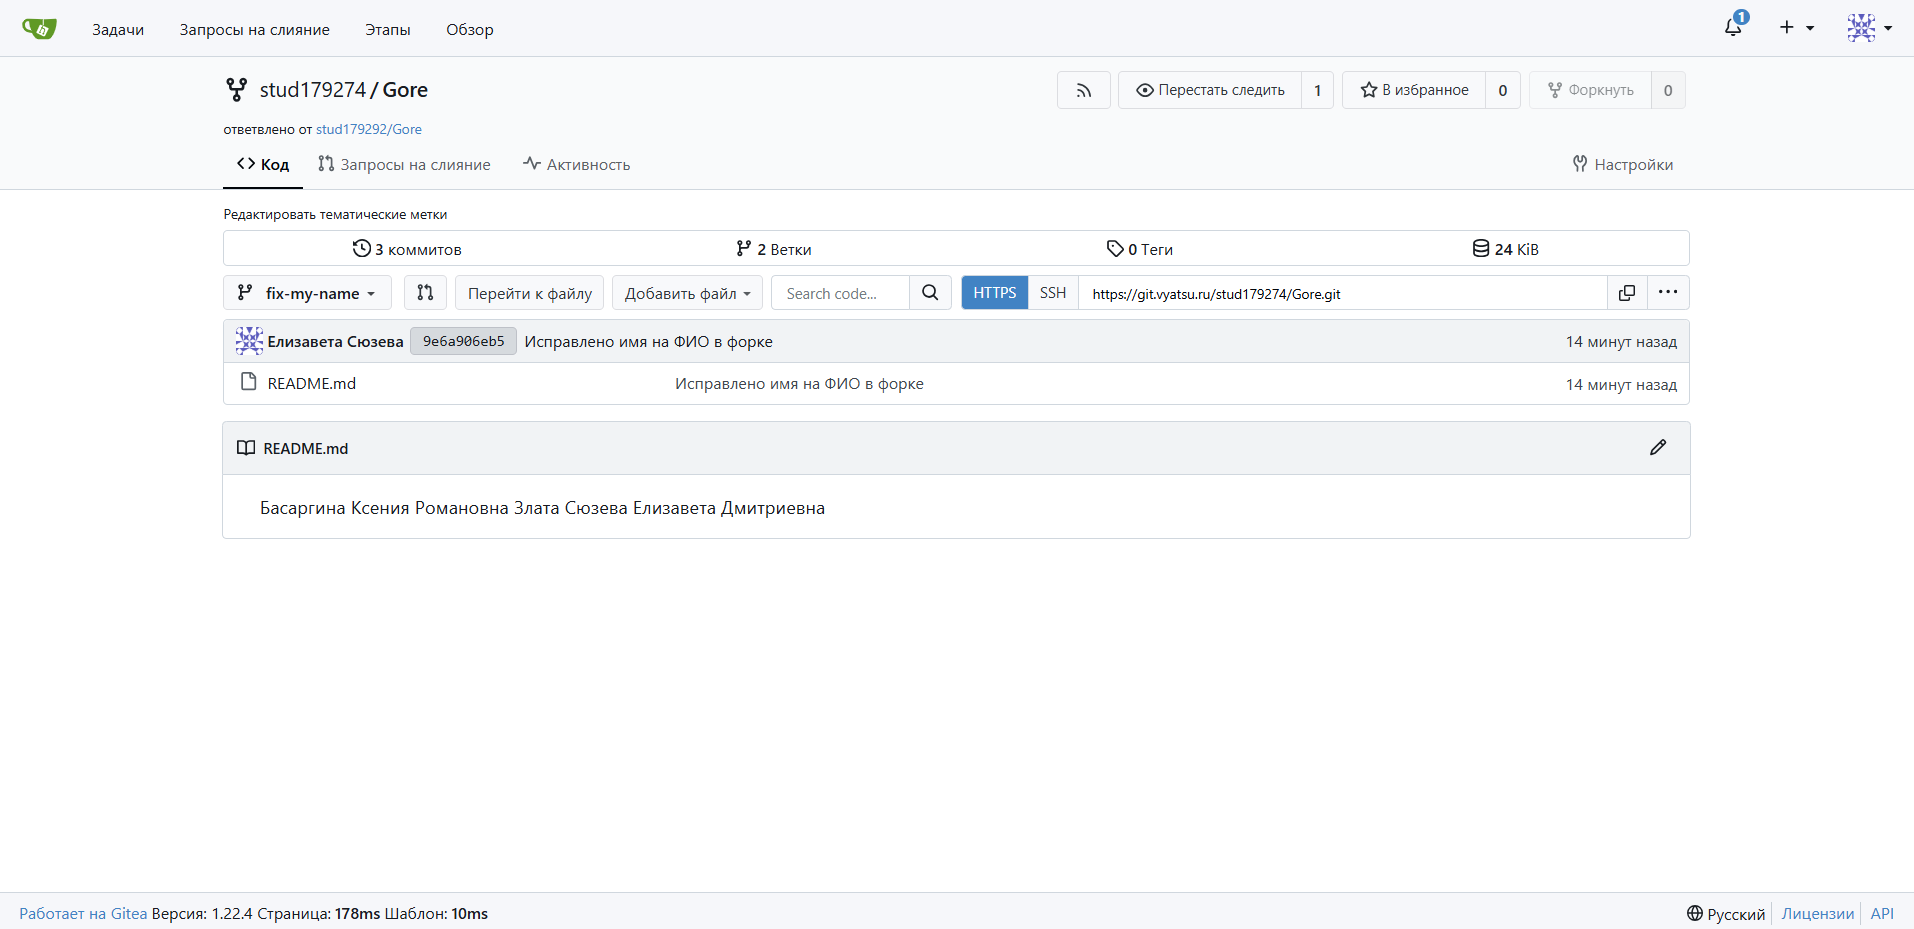Image resolution: width=1914 pixels, height=929 pixels.
Task: Click the Gitea logo home icon
Action: tap(39, 29)
